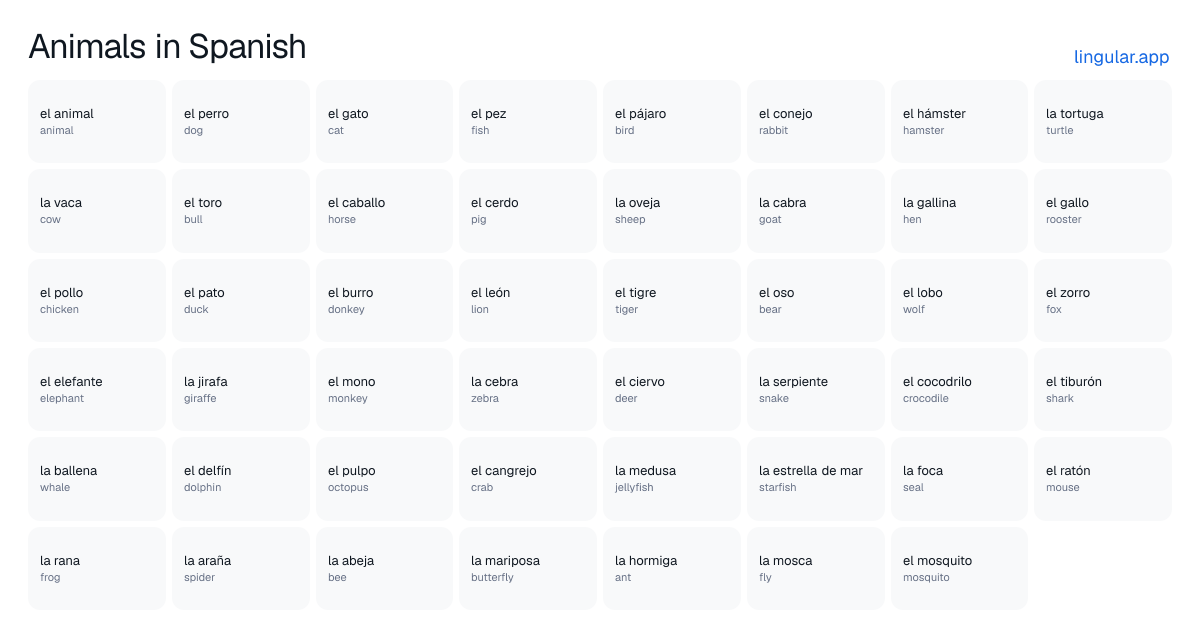
Task: Pick the 'el gallo' rooster card
Action: [x=1103, y=211]
